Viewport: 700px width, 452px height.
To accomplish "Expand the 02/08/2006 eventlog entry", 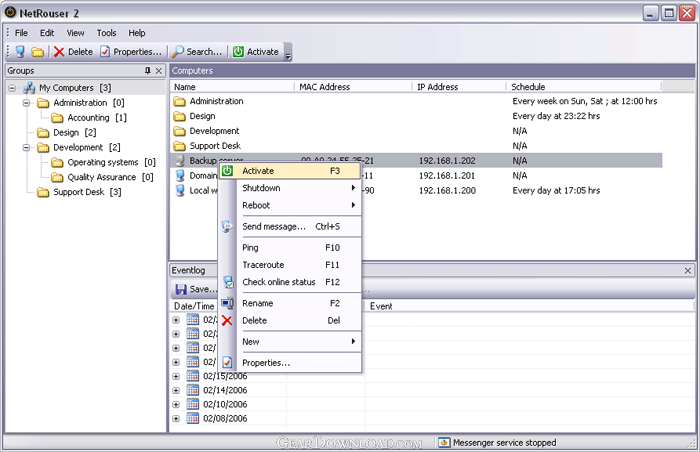I will 176,419.
